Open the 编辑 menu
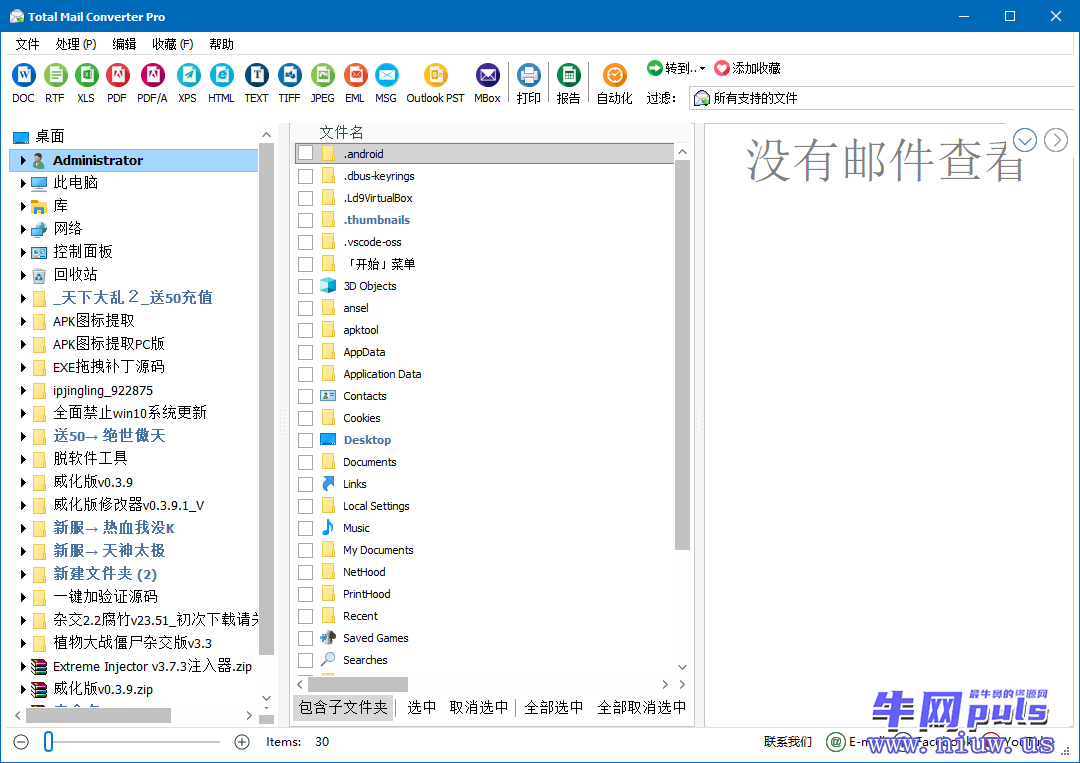 (x=124, y=44)
